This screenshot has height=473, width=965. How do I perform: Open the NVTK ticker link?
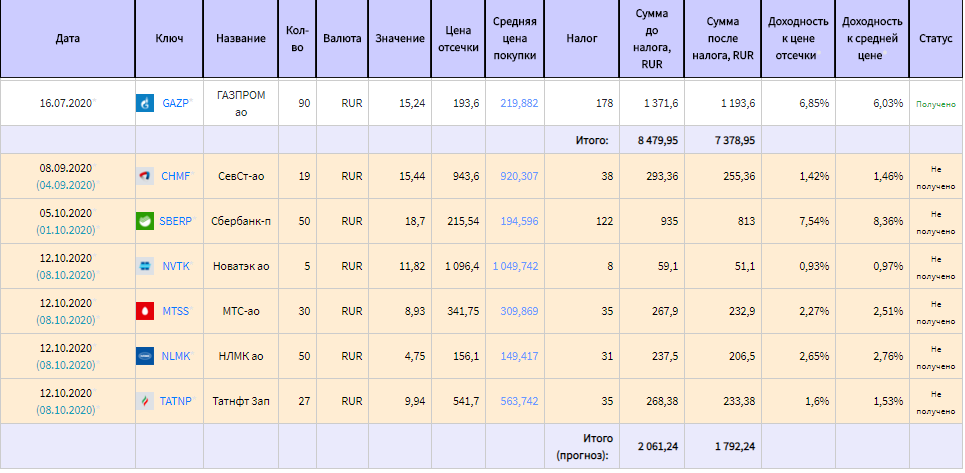pos(175,266)
